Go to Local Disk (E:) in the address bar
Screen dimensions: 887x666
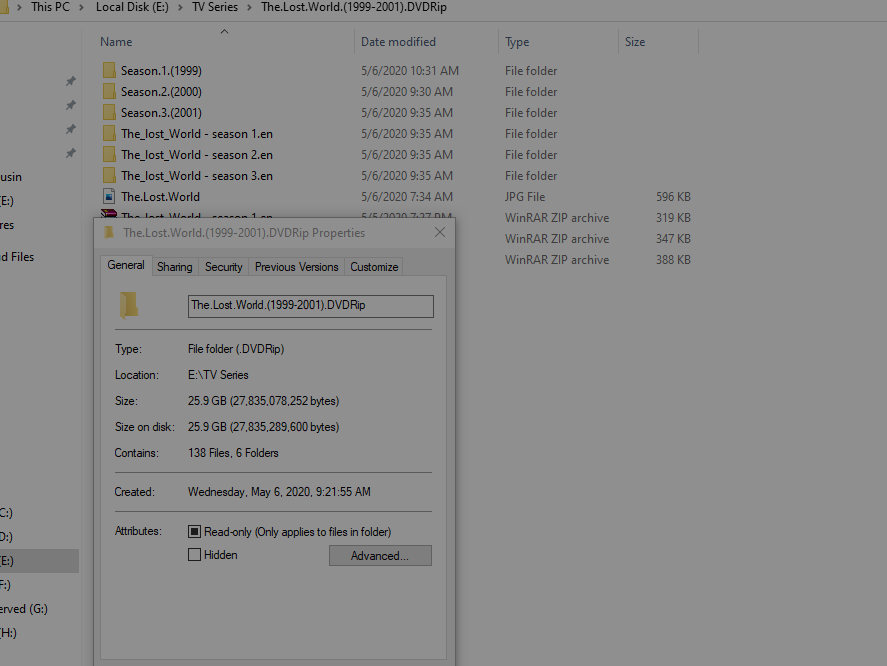[132, 7]
